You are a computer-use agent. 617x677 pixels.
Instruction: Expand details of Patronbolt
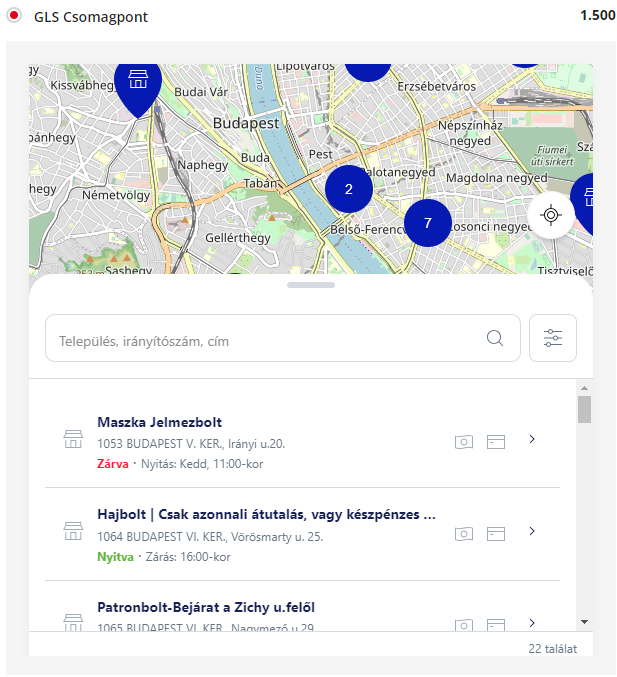(x=532, y=623)
